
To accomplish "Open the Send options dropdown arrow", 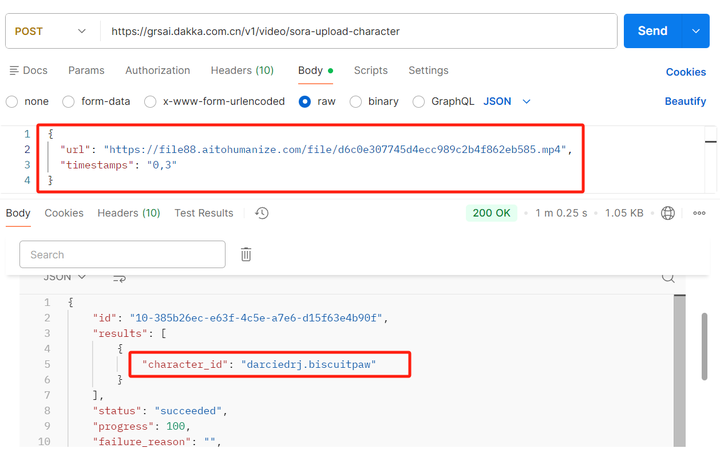I will coord(697,31).
